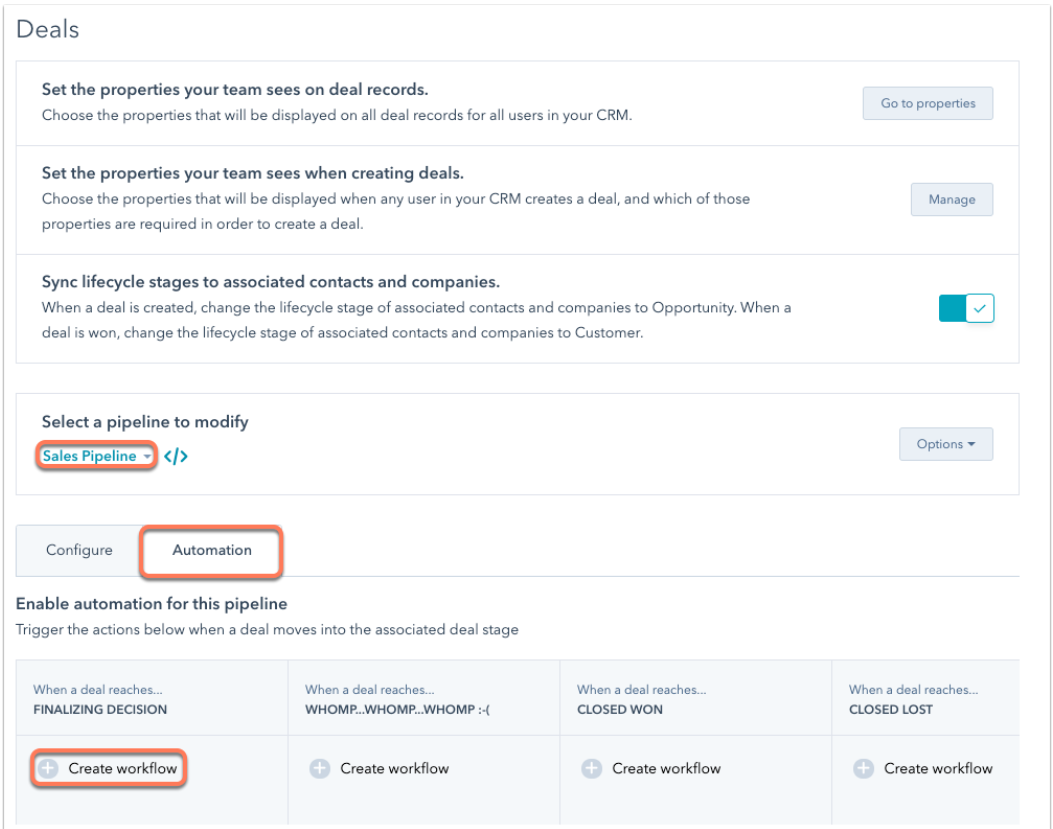Image resolution: width=1053 pixels, height=829 pixels.
Task: Create workflow for Finalizing Decision stage
Action: coord(108,769)
